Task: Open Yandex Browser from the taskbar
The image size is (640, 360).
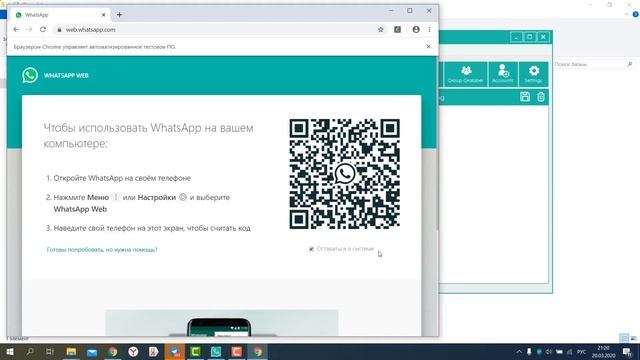Action: (x=133, y=351)
